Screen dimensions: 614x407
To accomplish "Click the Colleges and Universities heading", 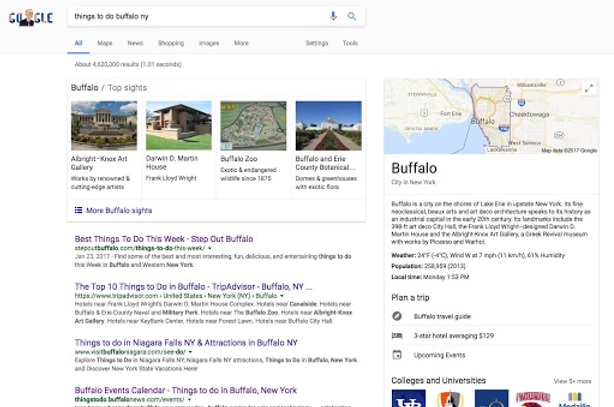I will (x=439, y=380).
